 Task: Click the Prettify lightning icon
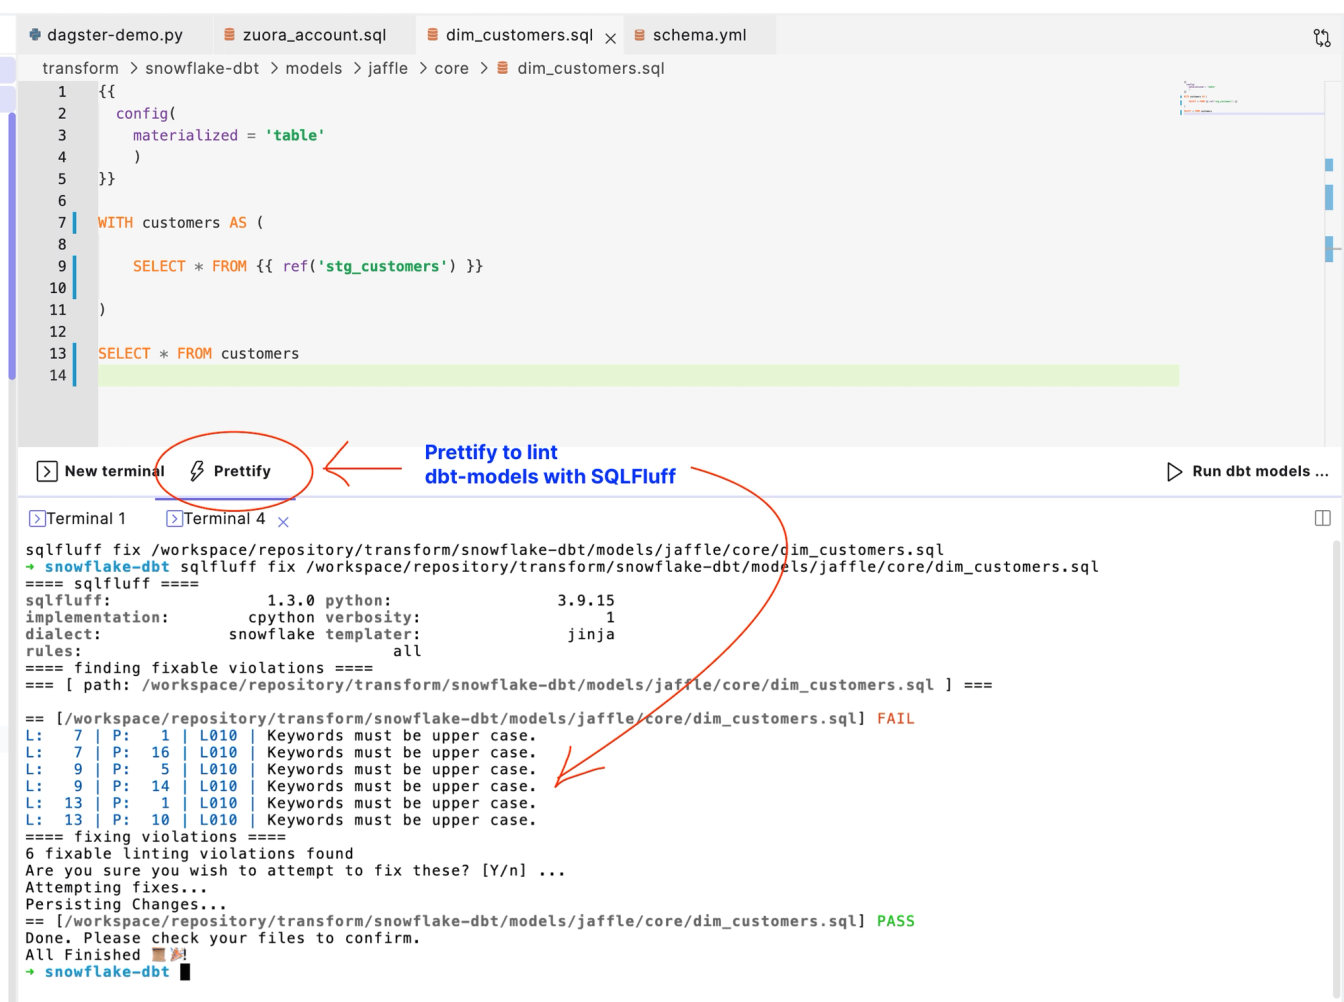tap(197, 471)
